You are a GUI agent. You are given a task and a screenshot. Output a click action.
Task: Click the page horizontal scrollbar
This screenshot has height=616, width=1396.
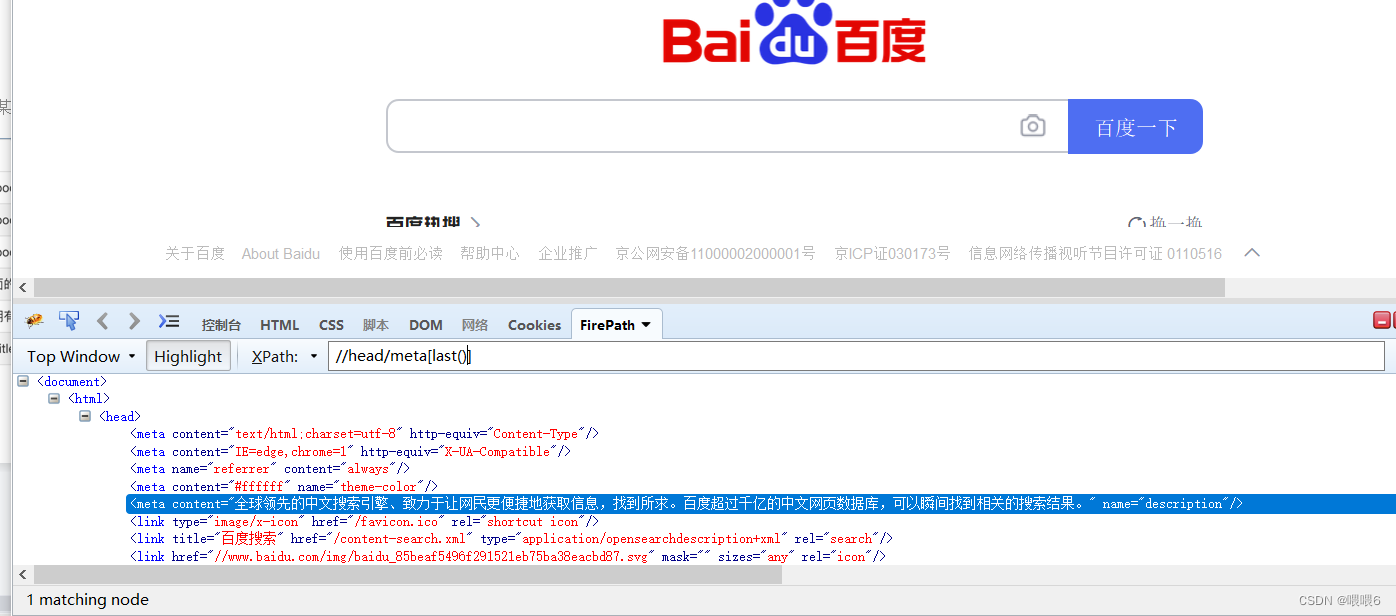629,288
